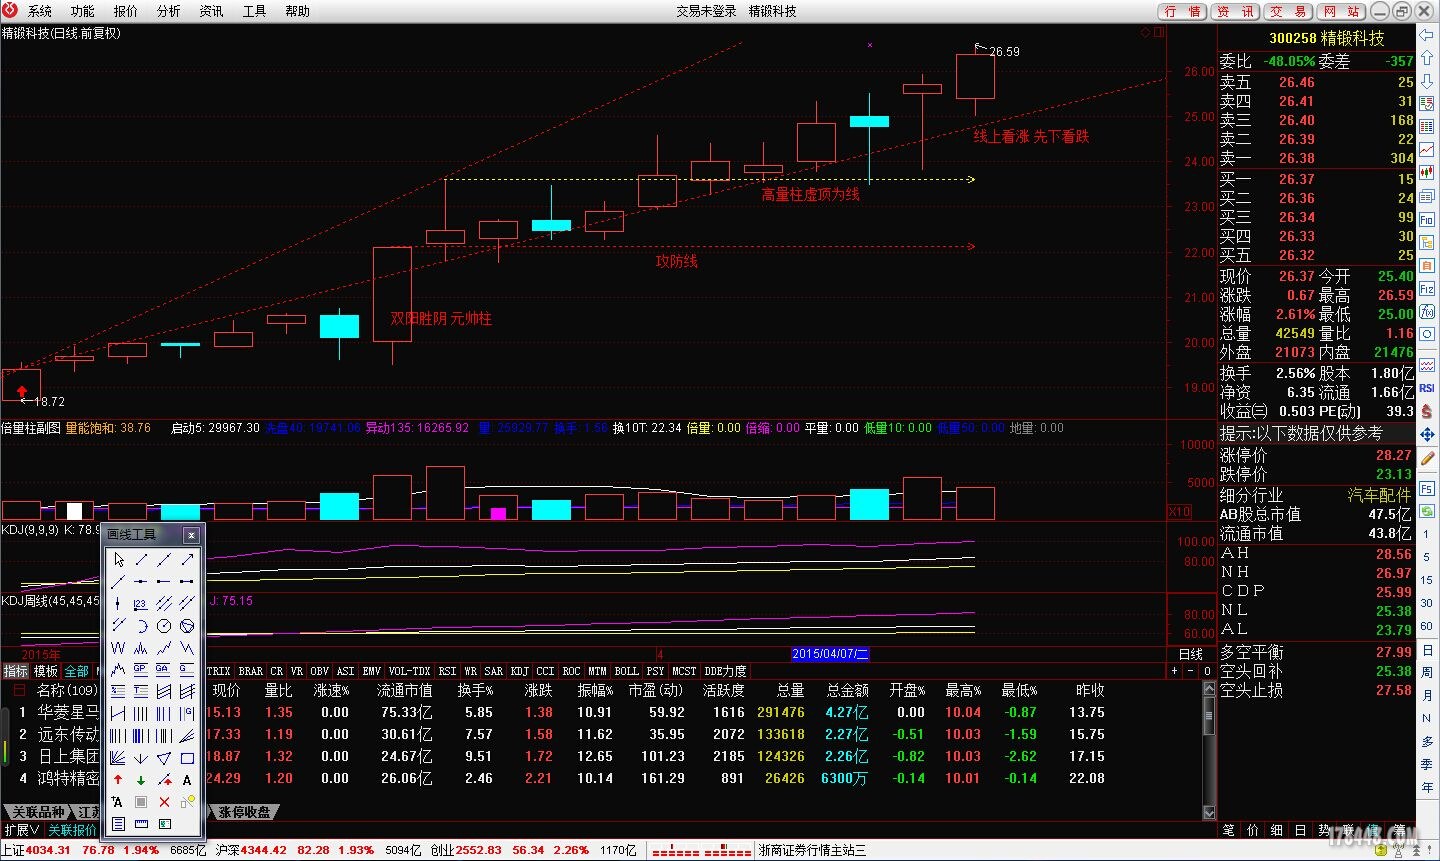Open the 工具 menu
Screen dimensions: 1440x861
pyautogui.click(x=255, y=11)
